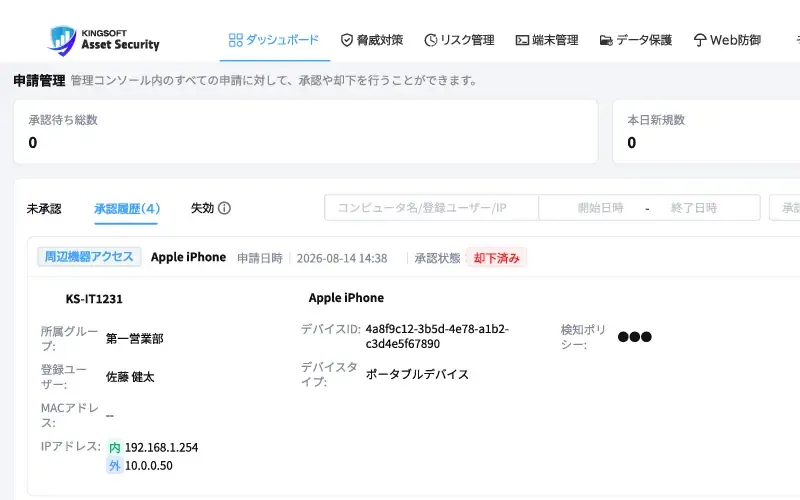Click the Web防御 umbrella icon
800x500 pixels.
point(700,40)
